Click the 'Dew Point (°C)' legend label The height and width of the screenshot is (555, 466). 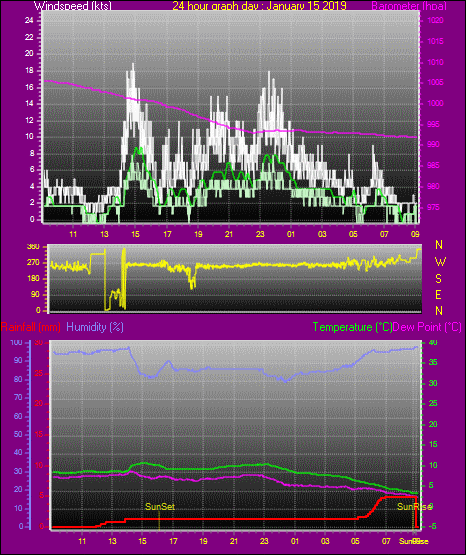pos(427,327)
